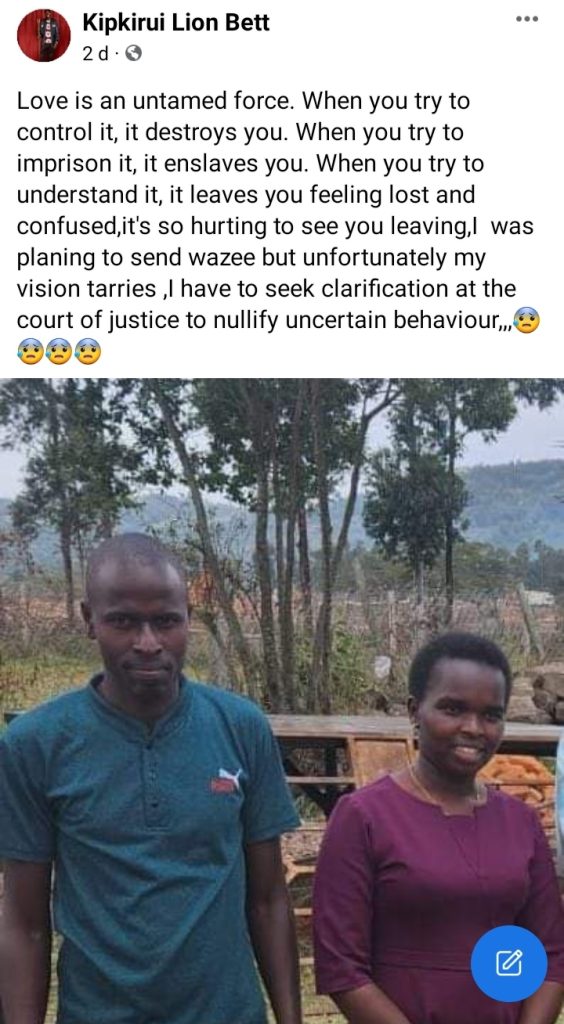Tap the man in the teal shirt

pos(147,784)
